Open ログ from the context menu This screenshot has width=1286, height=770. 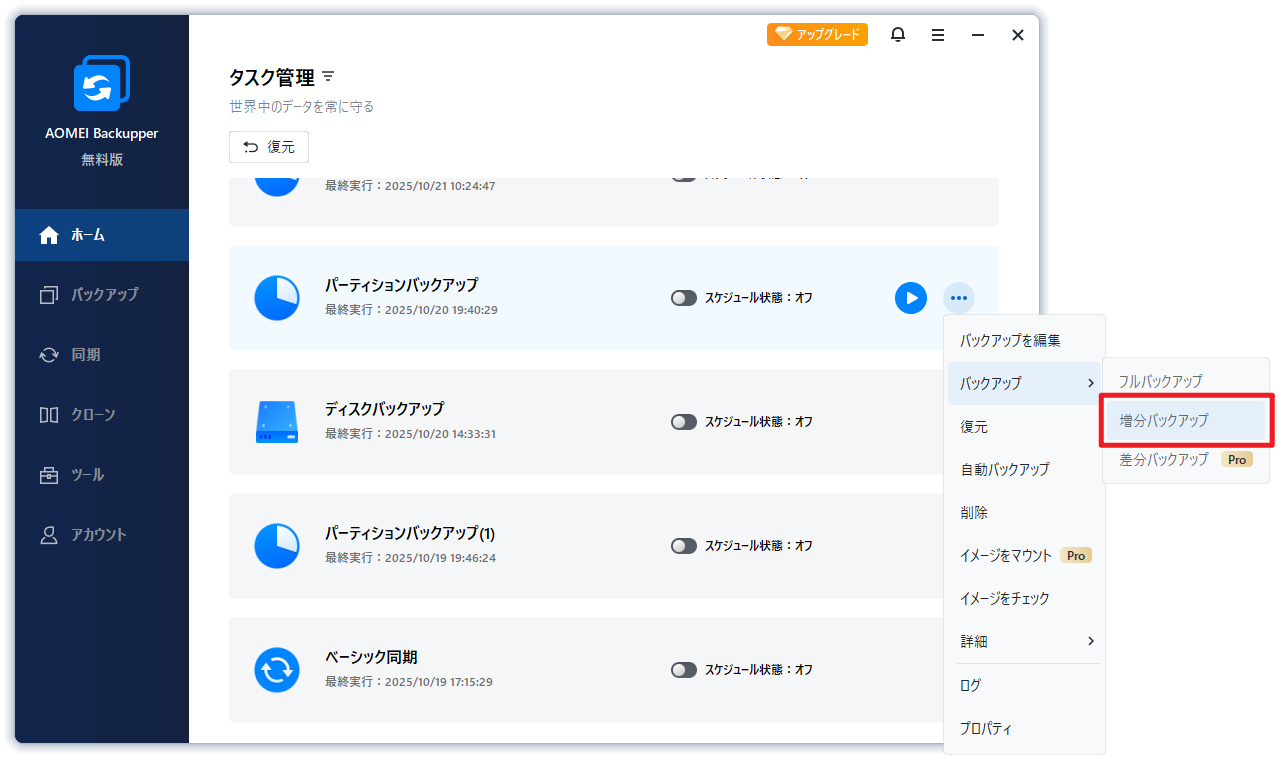pyautogui.click(x=1024, y=686)
